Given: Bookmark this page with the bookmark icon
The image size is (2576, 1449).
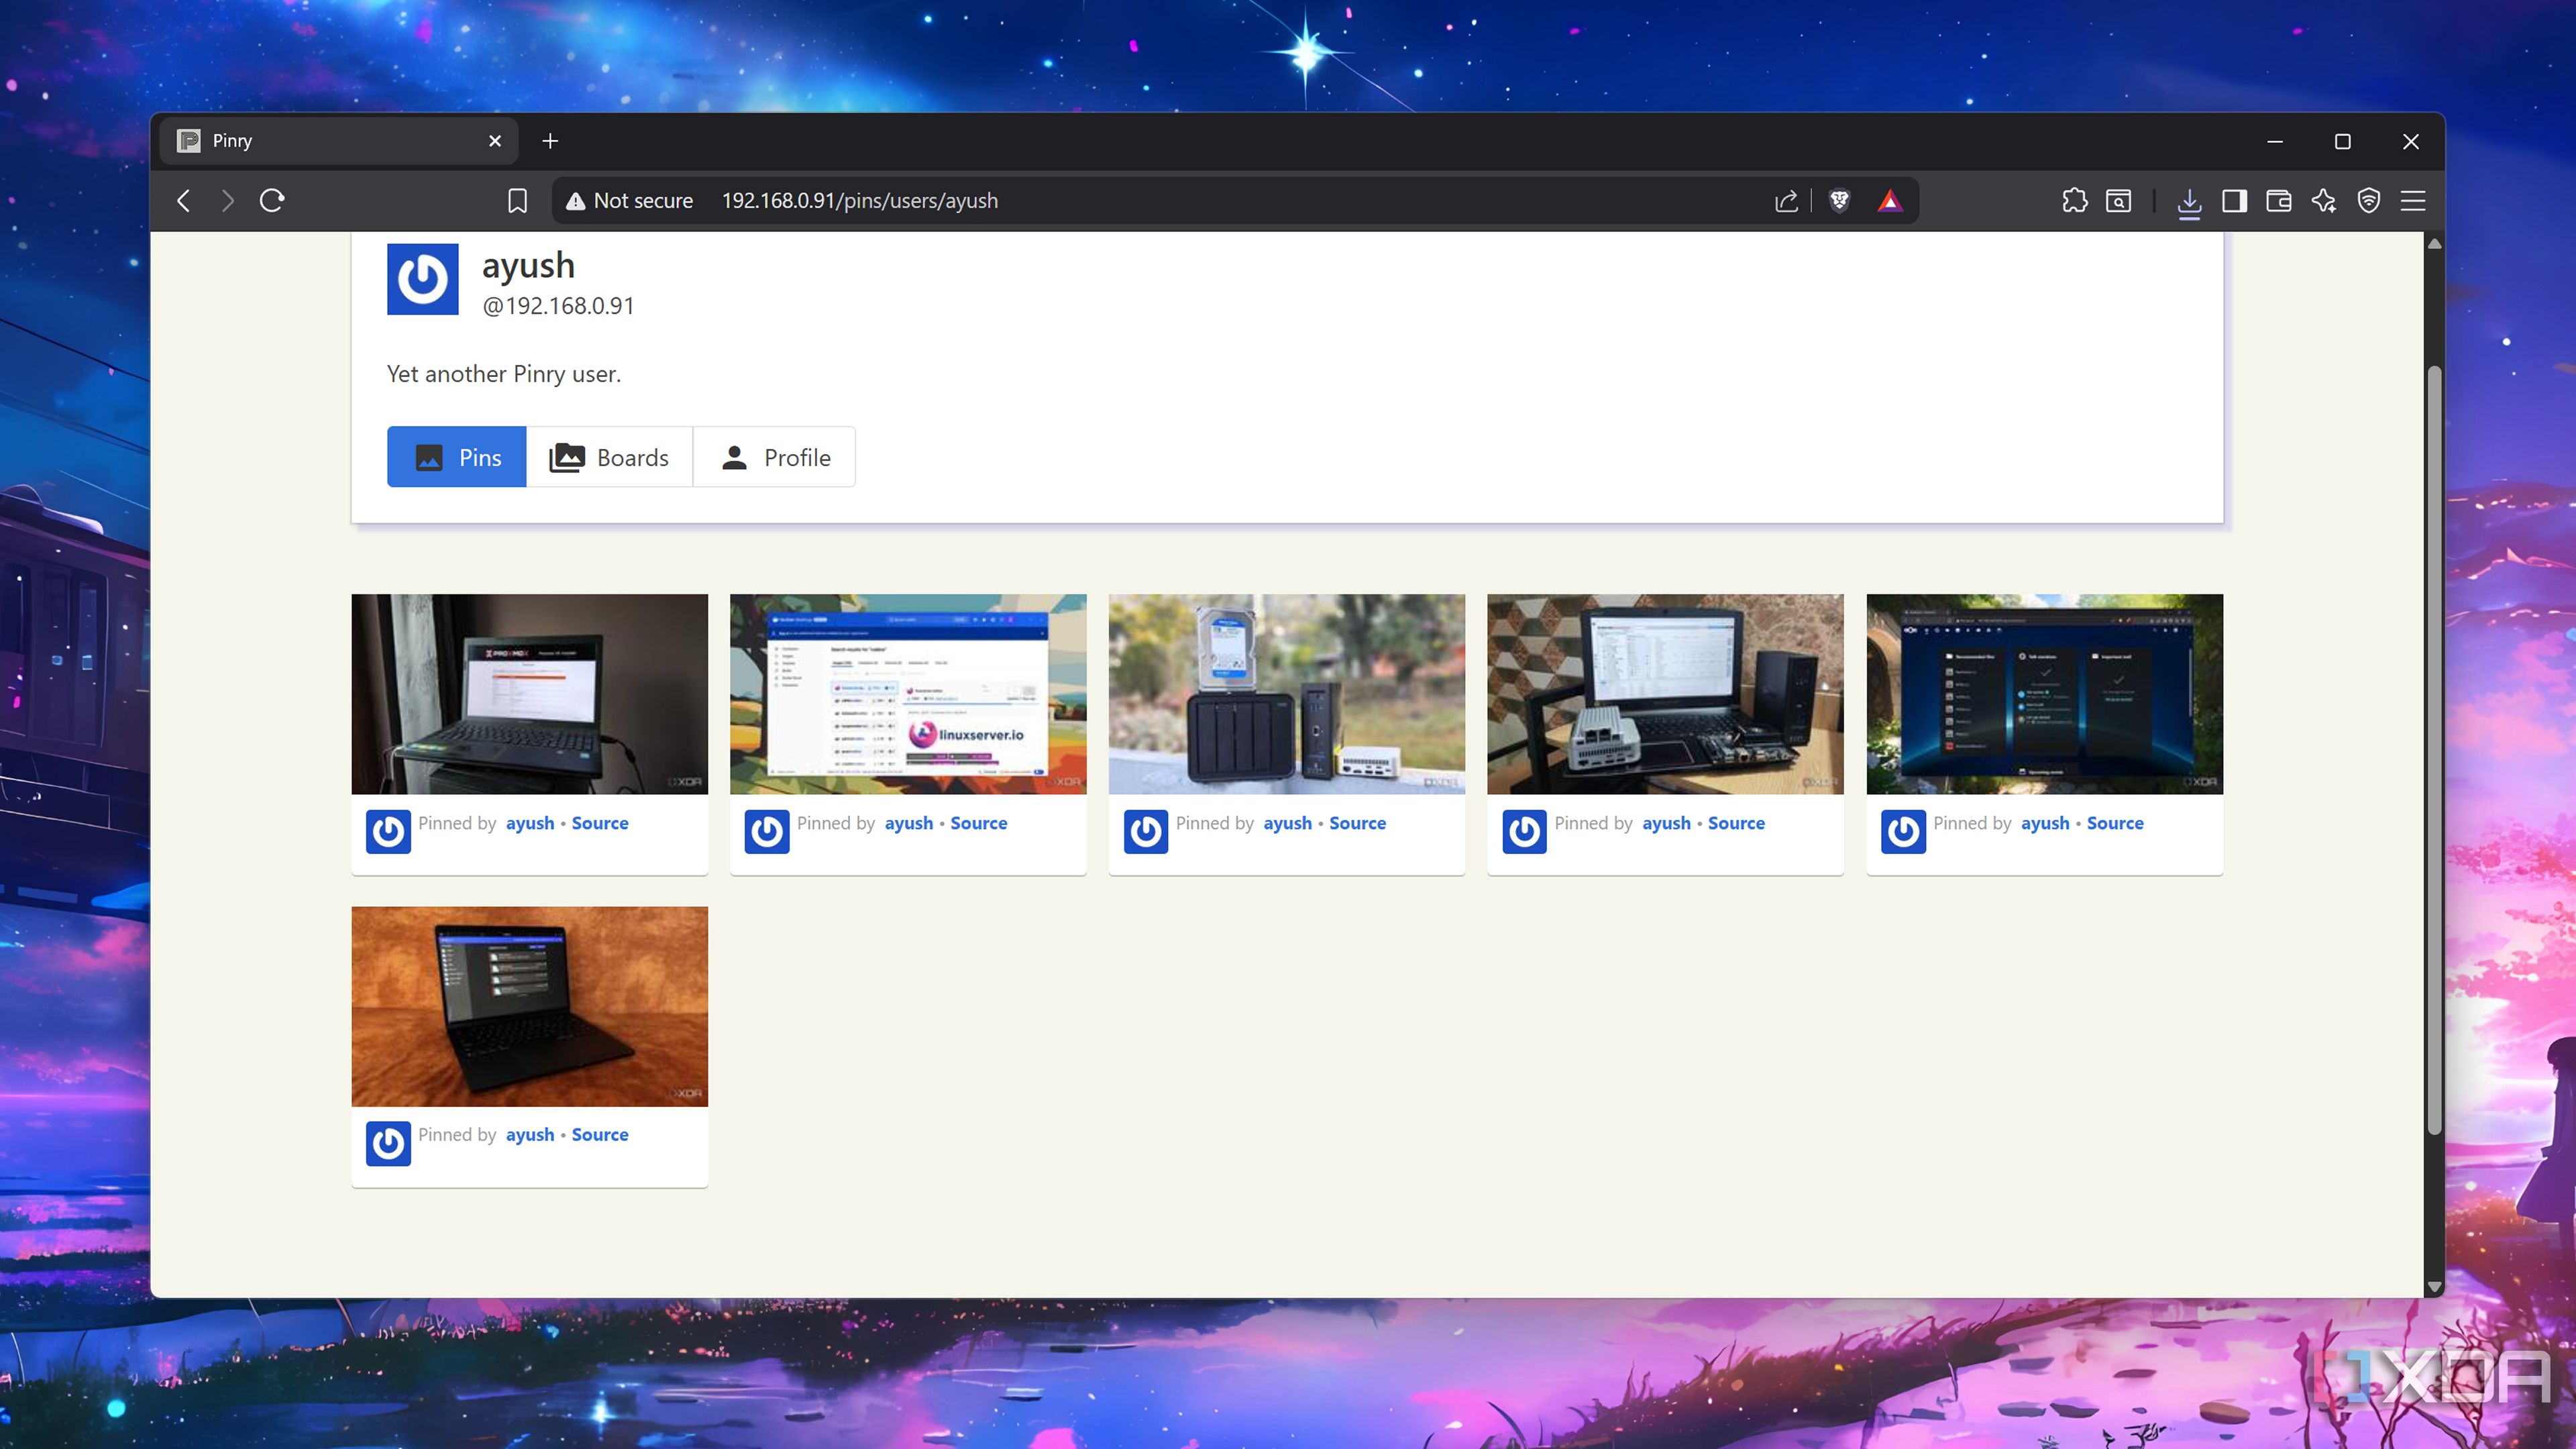Looking at the screenshot, I should tap(517, 201).
